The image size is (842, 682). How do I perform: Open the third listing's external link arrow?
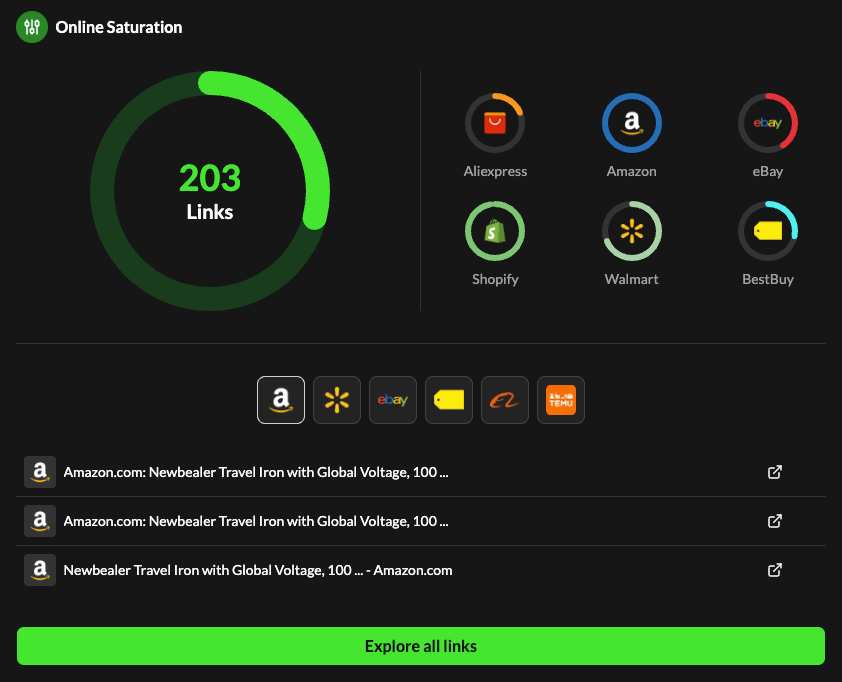[x=775, y=570]
